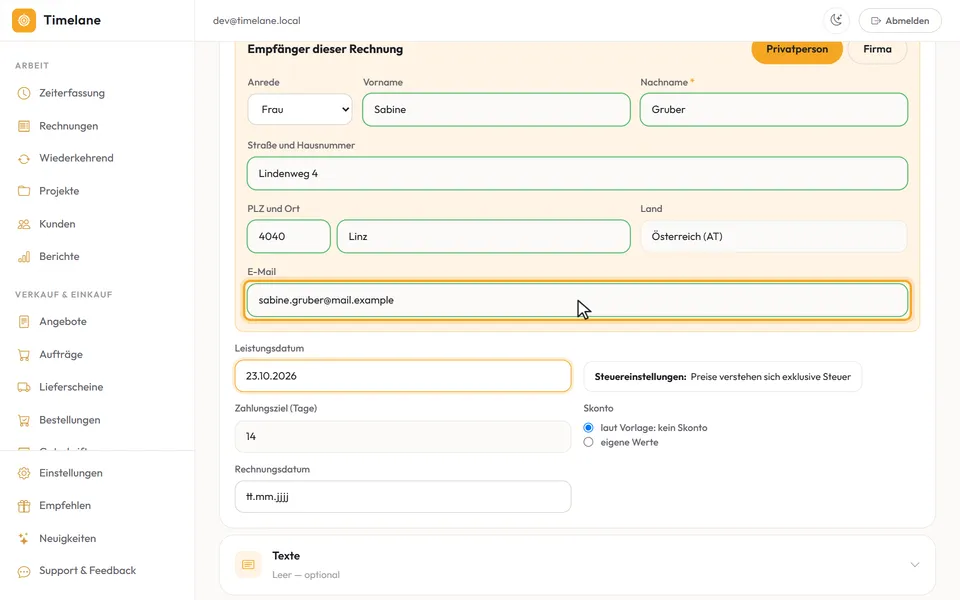Click the Einstellungen gear icon
960x600 pixels.
click(x=24, y=473)
